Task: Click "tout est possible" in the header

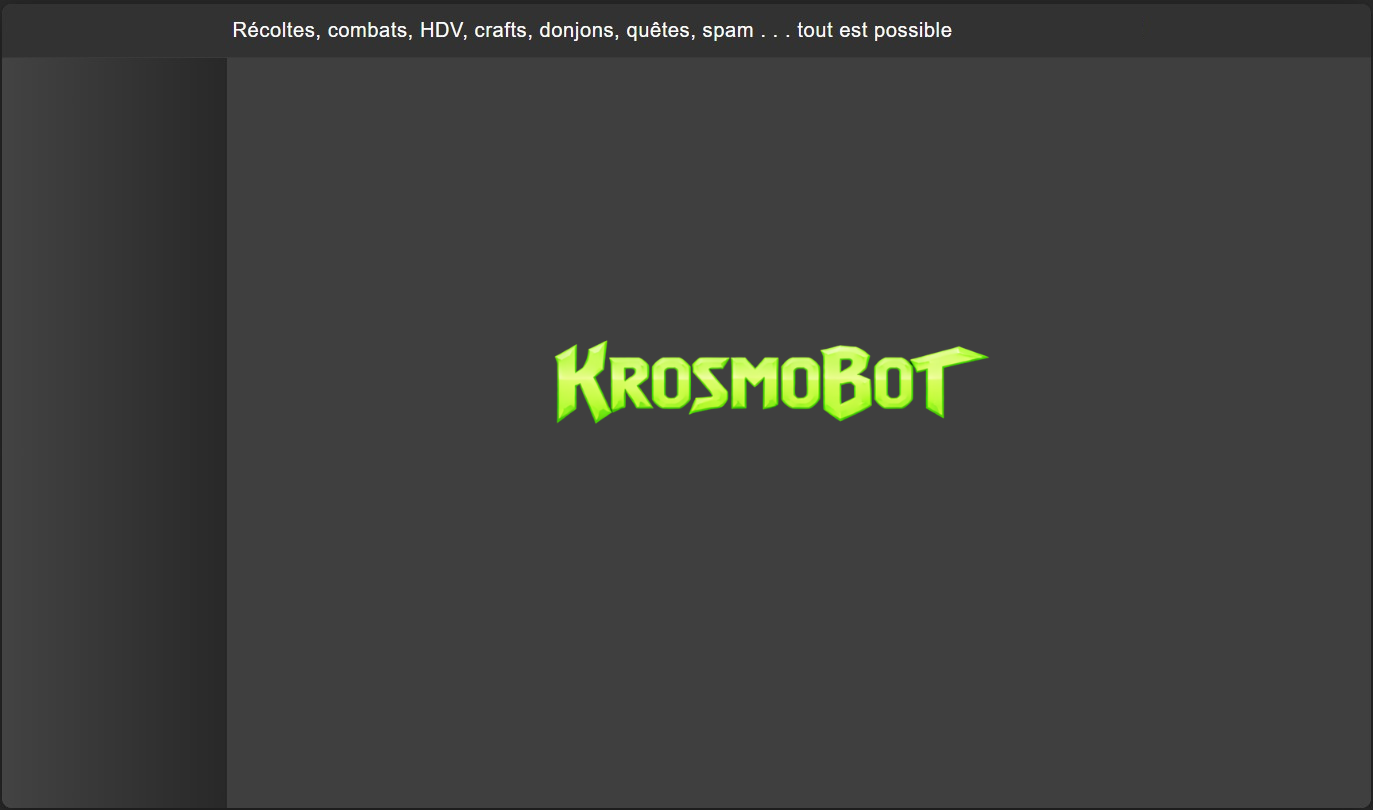Action: pyautogui.click(x=874, y=30)
